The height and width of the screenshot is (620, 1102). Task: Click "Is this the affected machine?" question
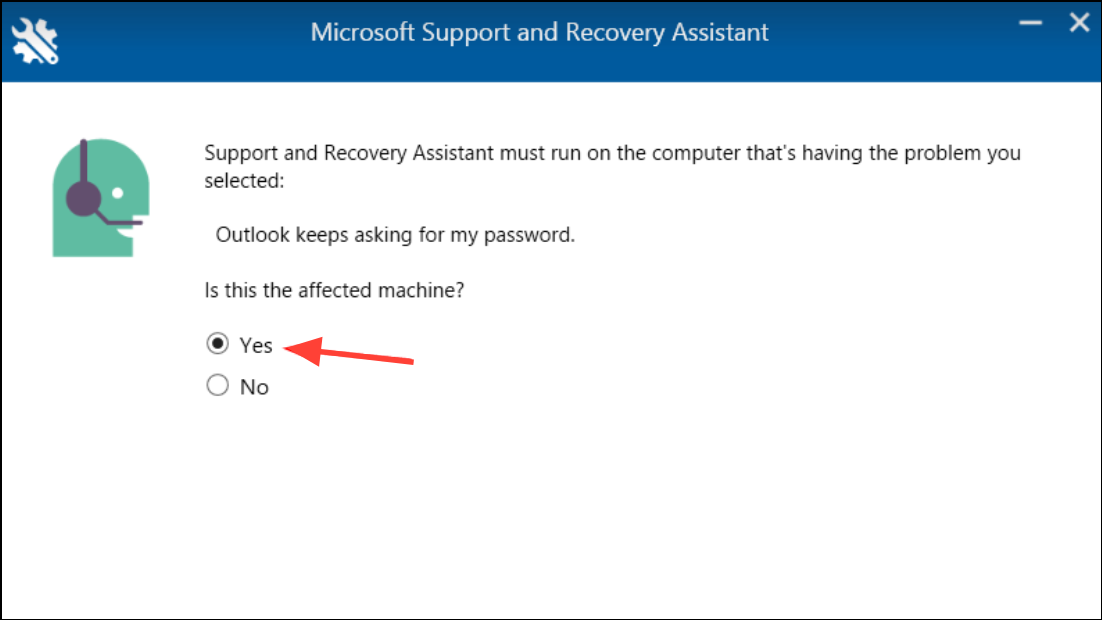(x=335, y=290)
